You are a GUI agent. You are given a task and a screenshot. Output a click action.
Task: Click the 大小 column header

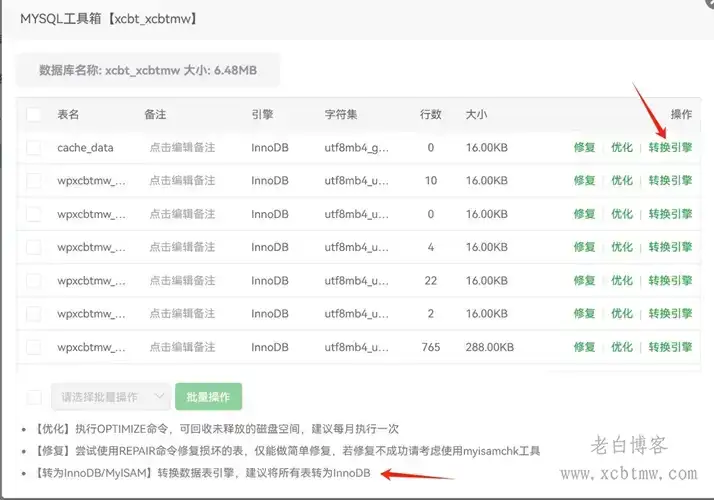(476, 114)
